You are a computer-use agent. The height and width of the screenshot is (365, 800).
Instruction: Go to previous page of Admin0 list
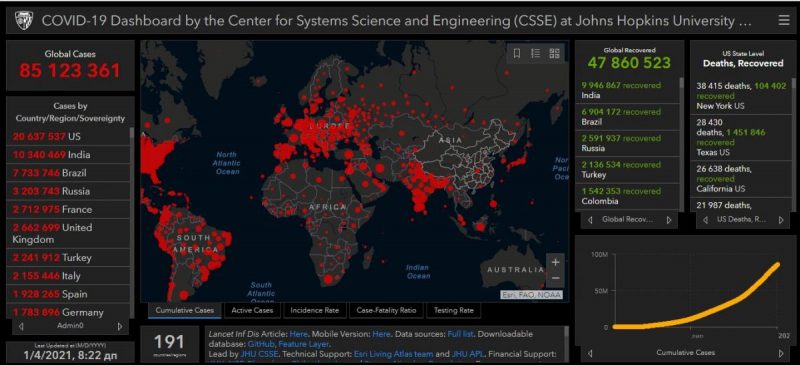21,326
